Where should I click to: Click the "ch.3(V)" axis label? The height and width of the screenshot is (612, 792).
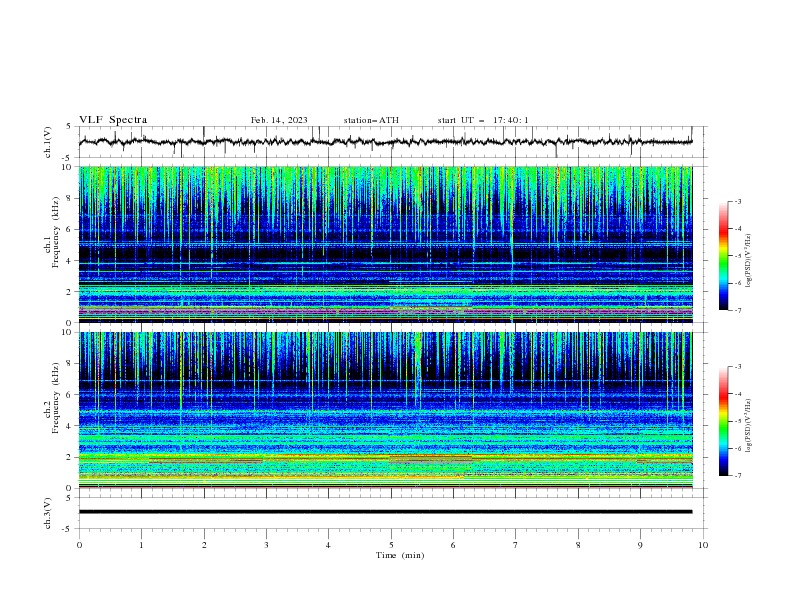tap(48, 513)
